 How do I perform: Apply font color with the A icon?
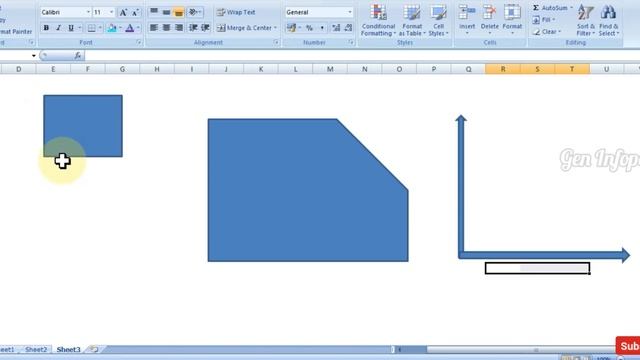(129, 28)
